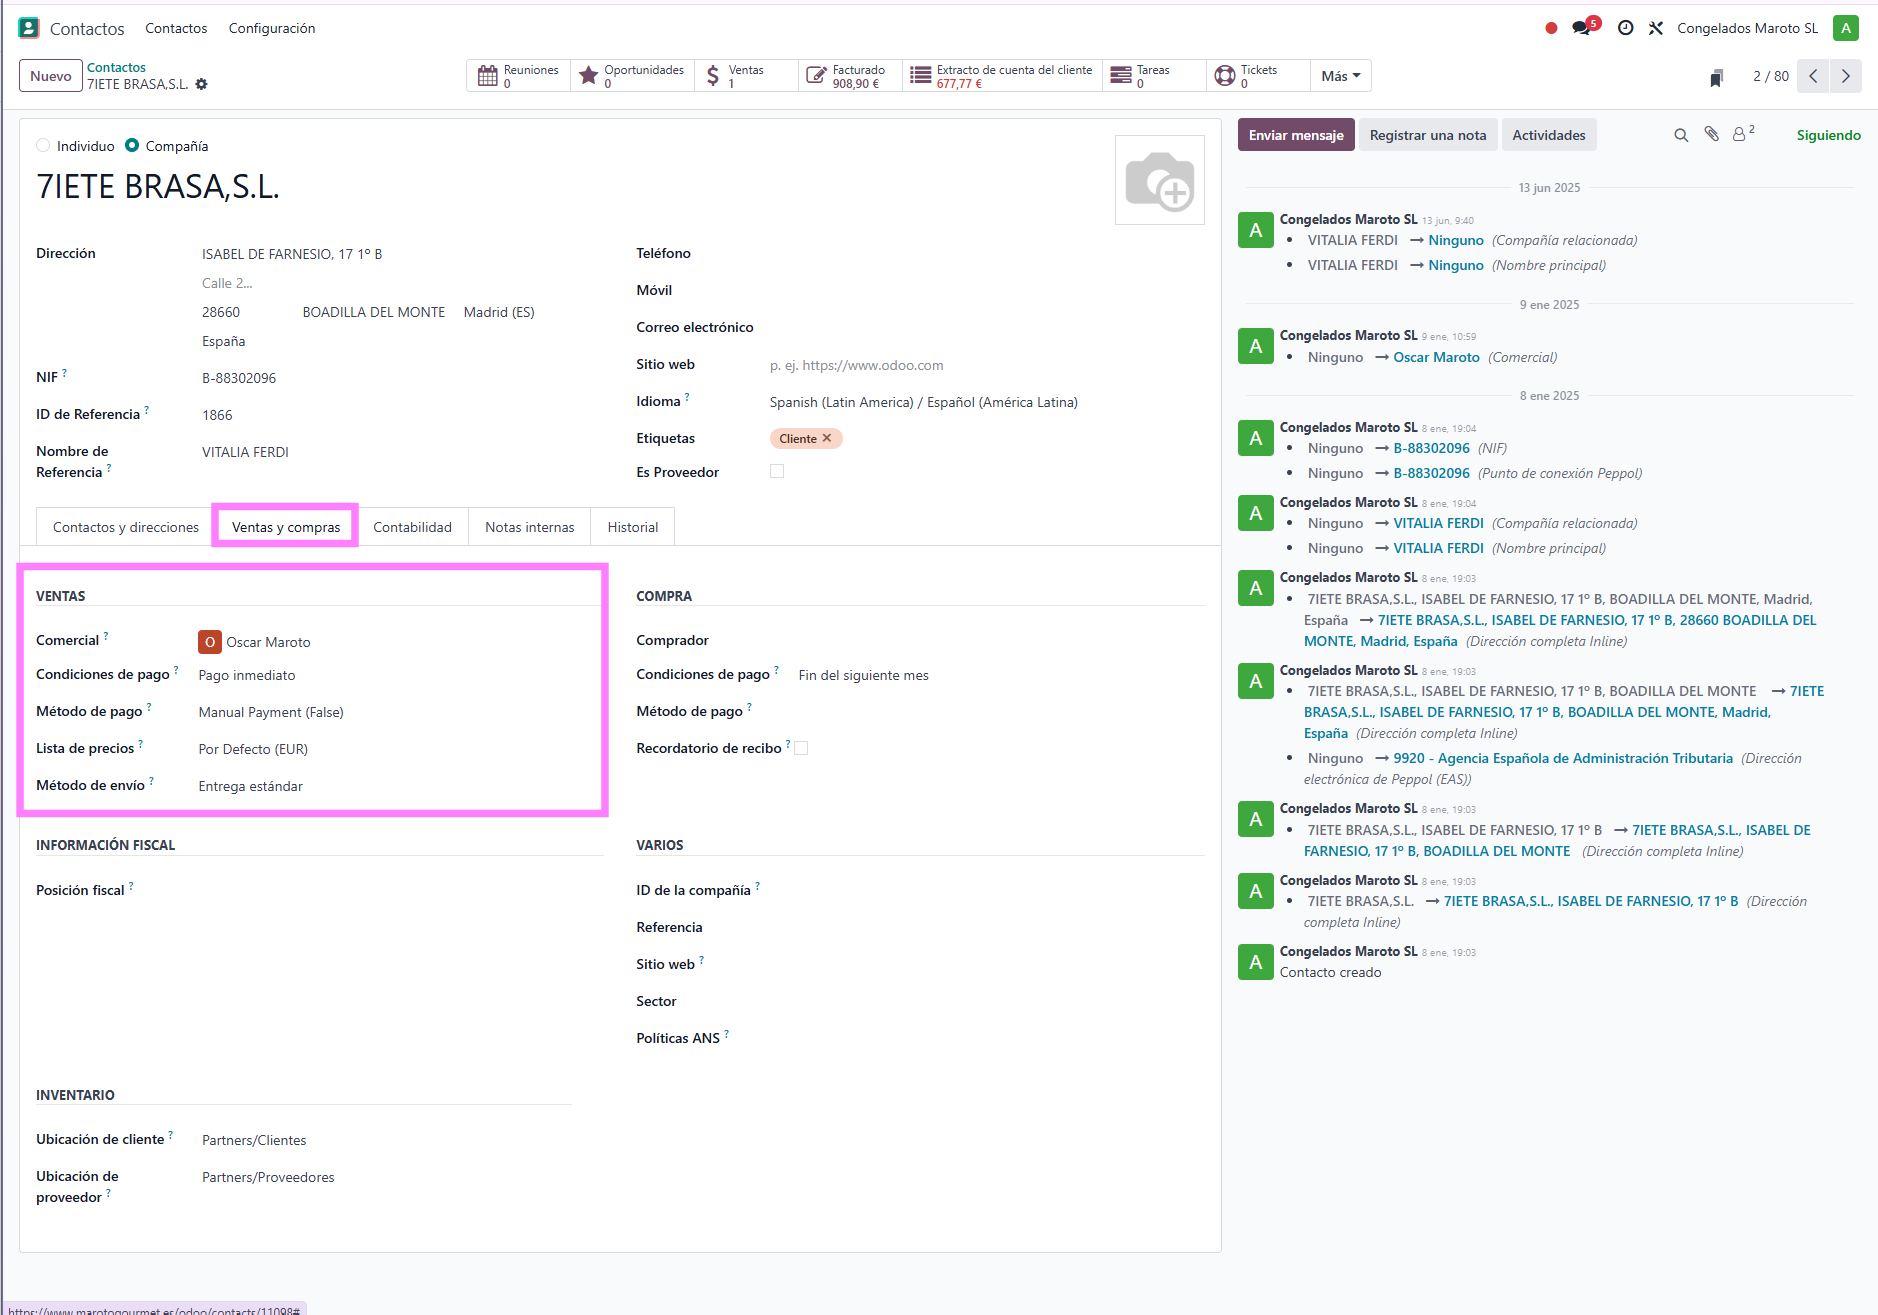Screen dimensions: 1878x1315
Task: Open the Idioma language selection field
Action: point(923,402)
